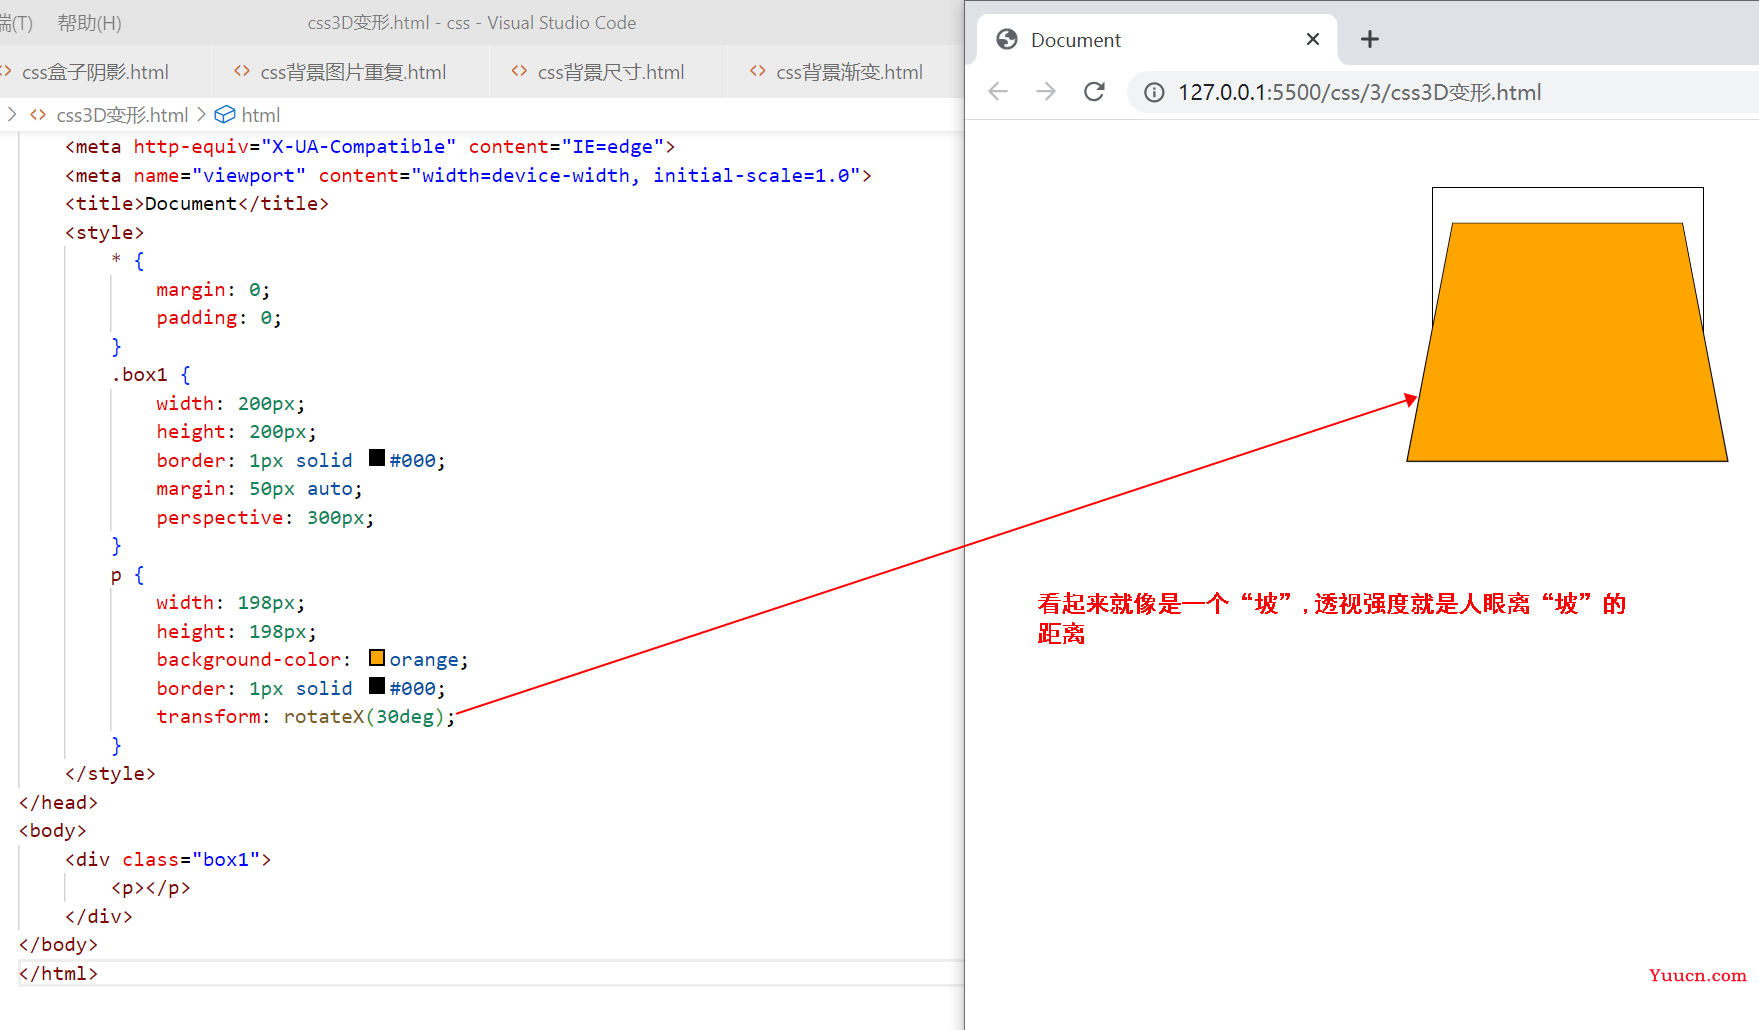Click '</html>' closing line
The width and height of the screenshot is (1759, 1030).
click(x=59, y=974)
